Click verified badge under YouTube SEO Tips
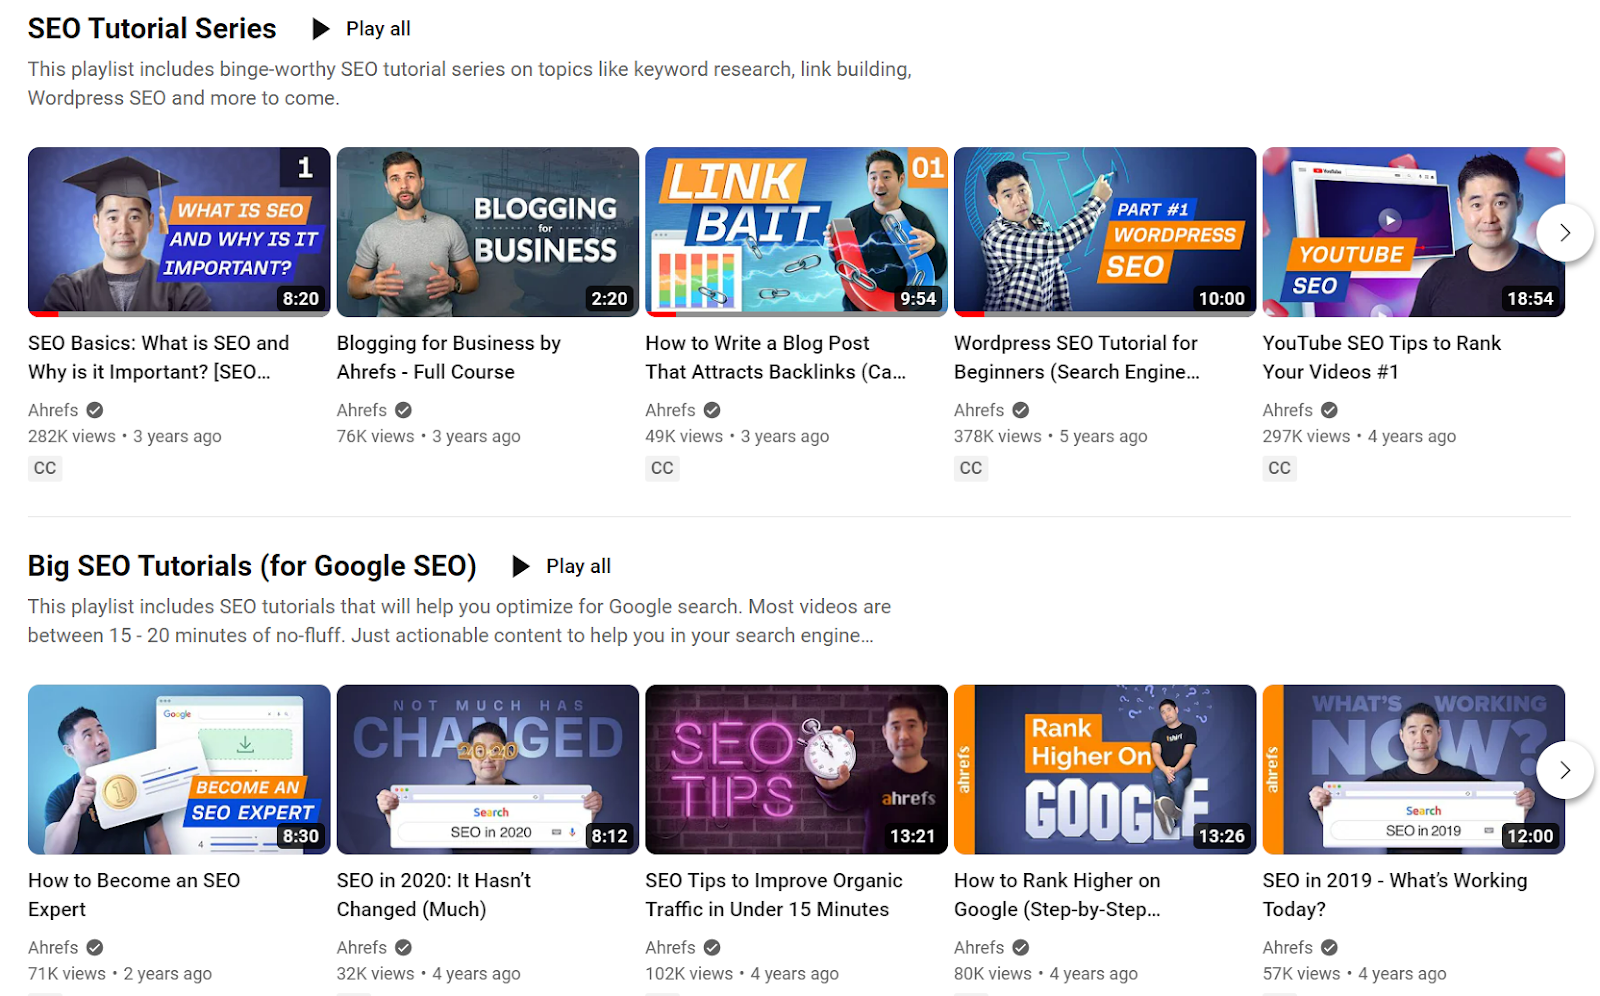The image size is (1600, 996). pyautogui.click(x=1329, y=410)
